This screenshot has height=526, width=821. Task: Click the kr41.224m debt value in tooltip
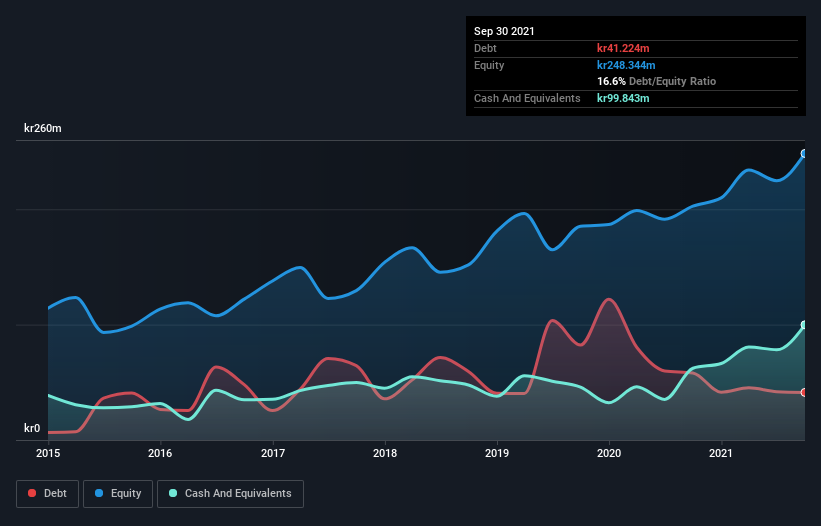click(623, 48)
